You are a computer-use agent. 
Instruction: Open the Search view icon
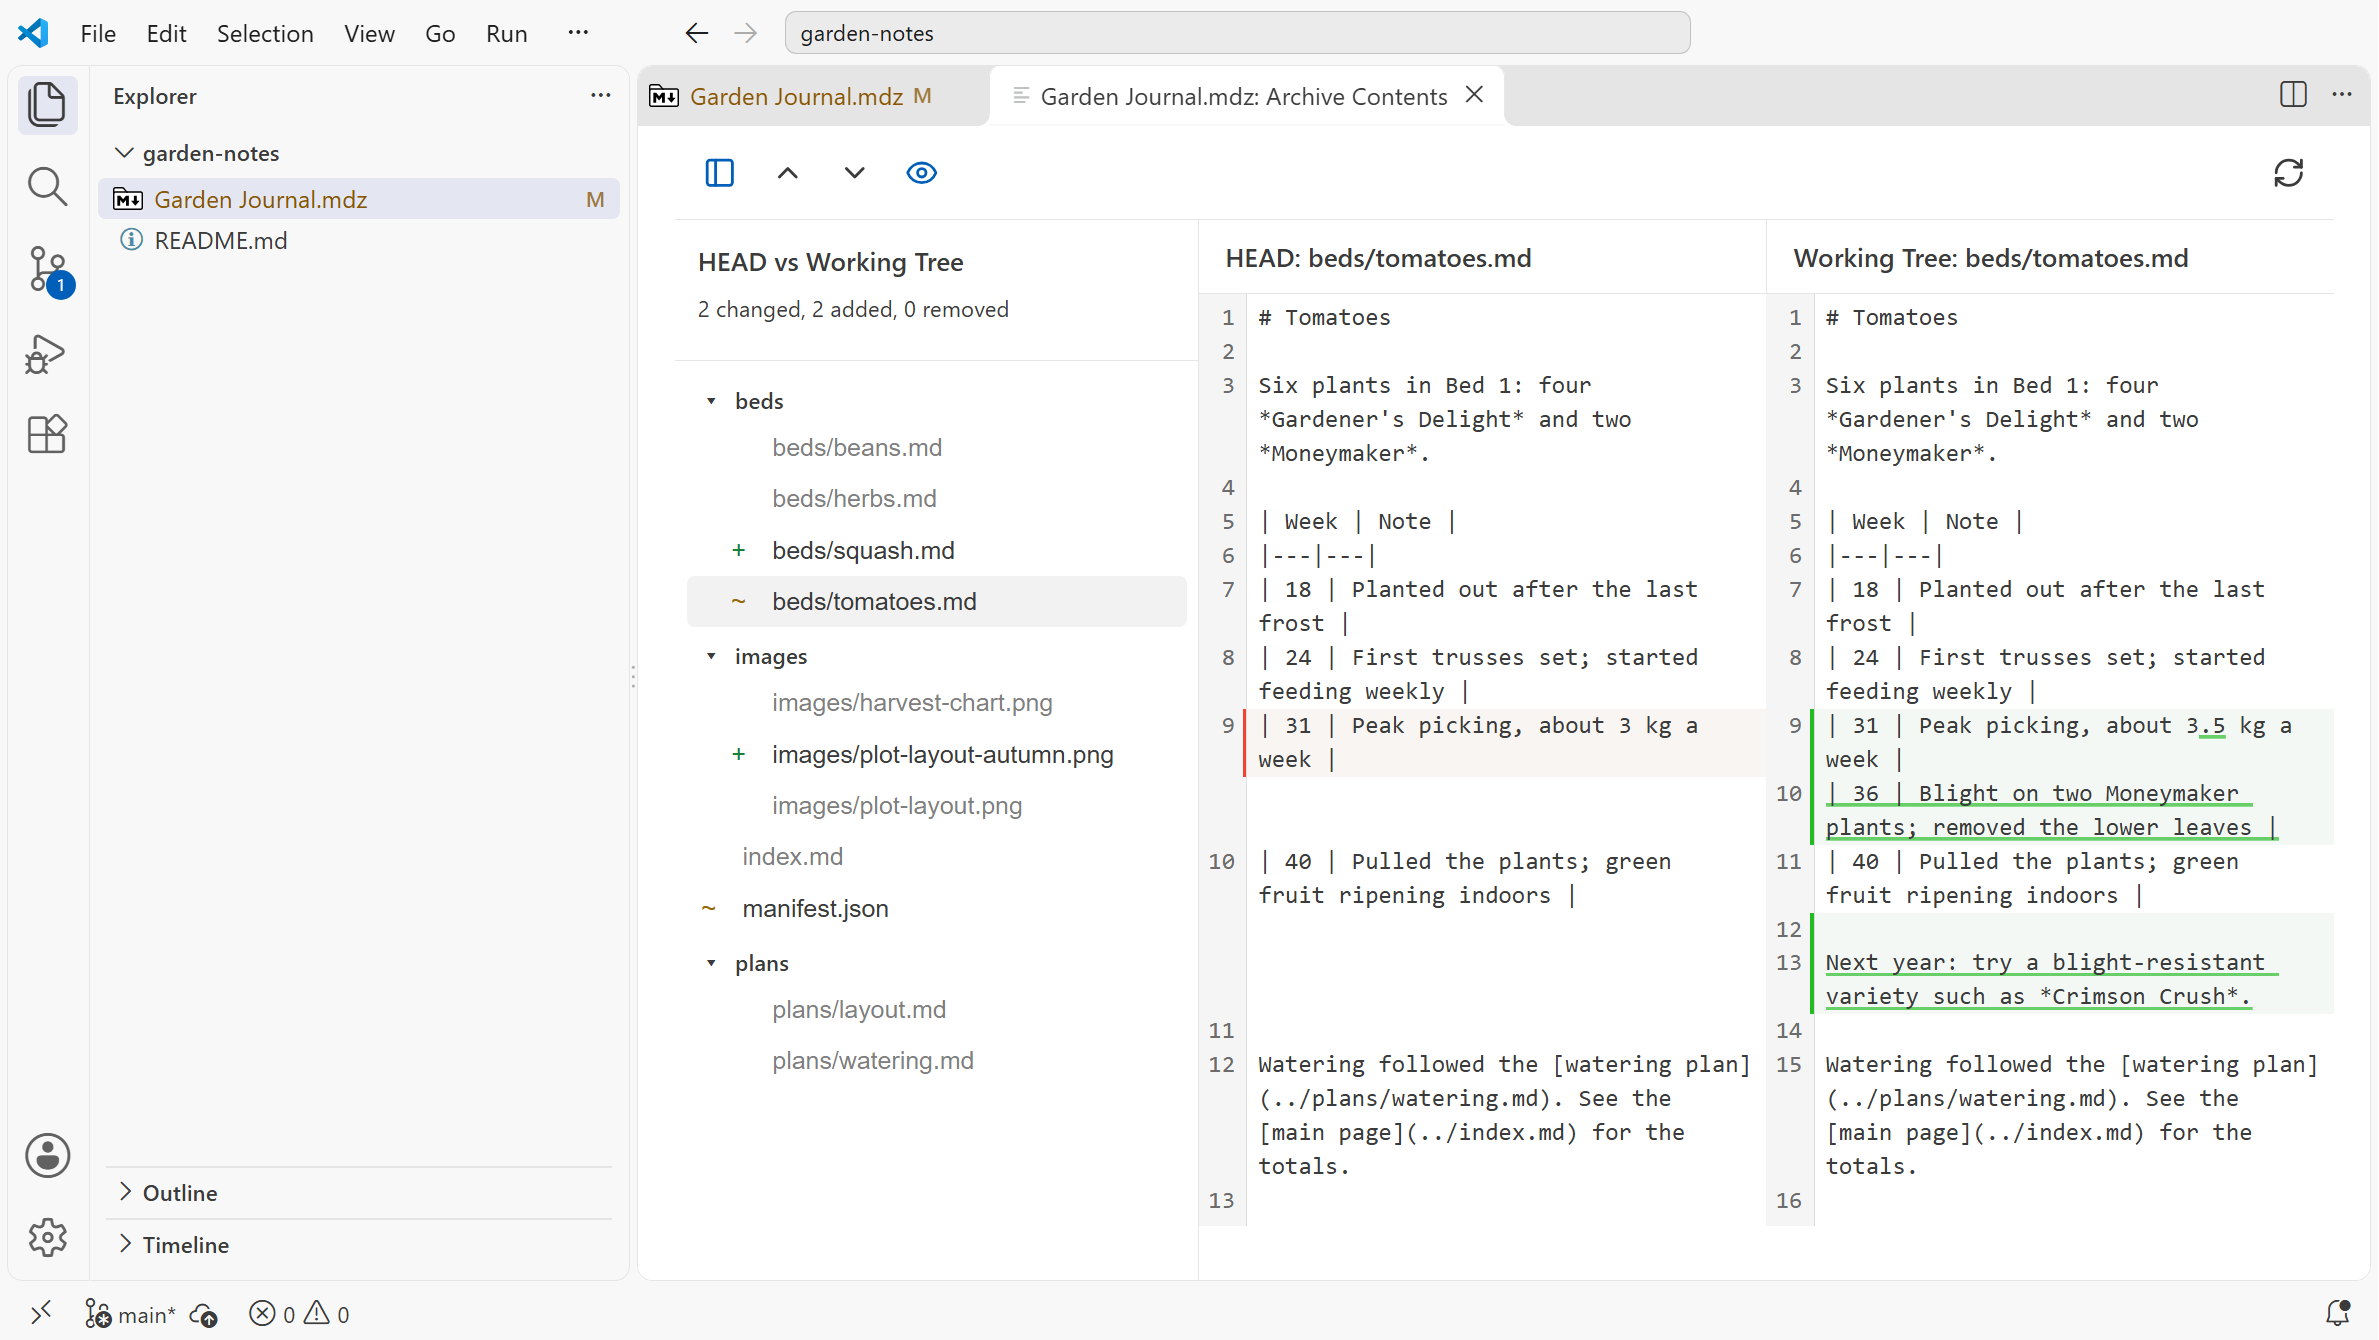47,186
